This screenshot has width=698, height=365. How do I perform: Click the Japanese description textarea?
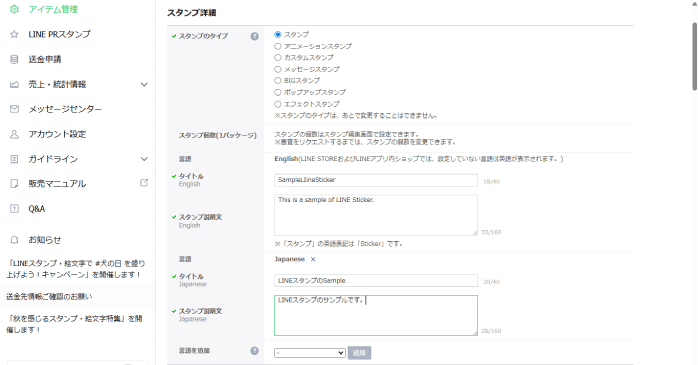click(x=376, y=315)
